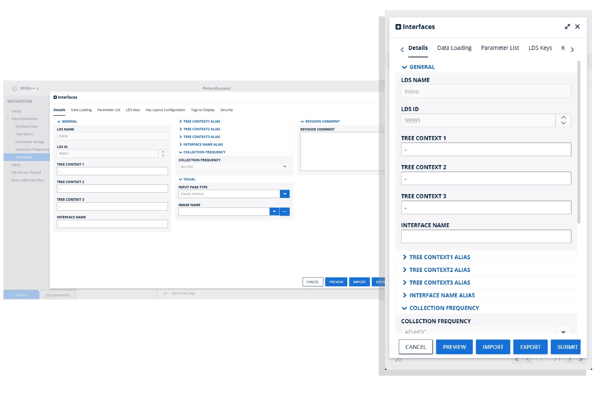Expand TREE CONTEXT2 ALIAS in the wide window
600x400 pixels.
click(200, 129)
